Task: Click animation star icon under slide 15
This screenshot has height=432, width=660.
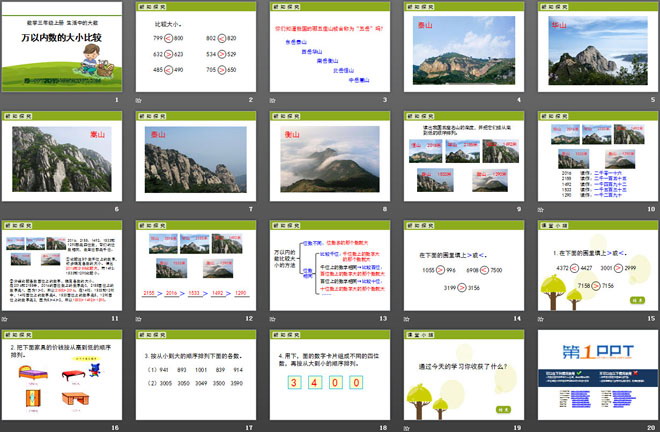Action: (540, 319)
